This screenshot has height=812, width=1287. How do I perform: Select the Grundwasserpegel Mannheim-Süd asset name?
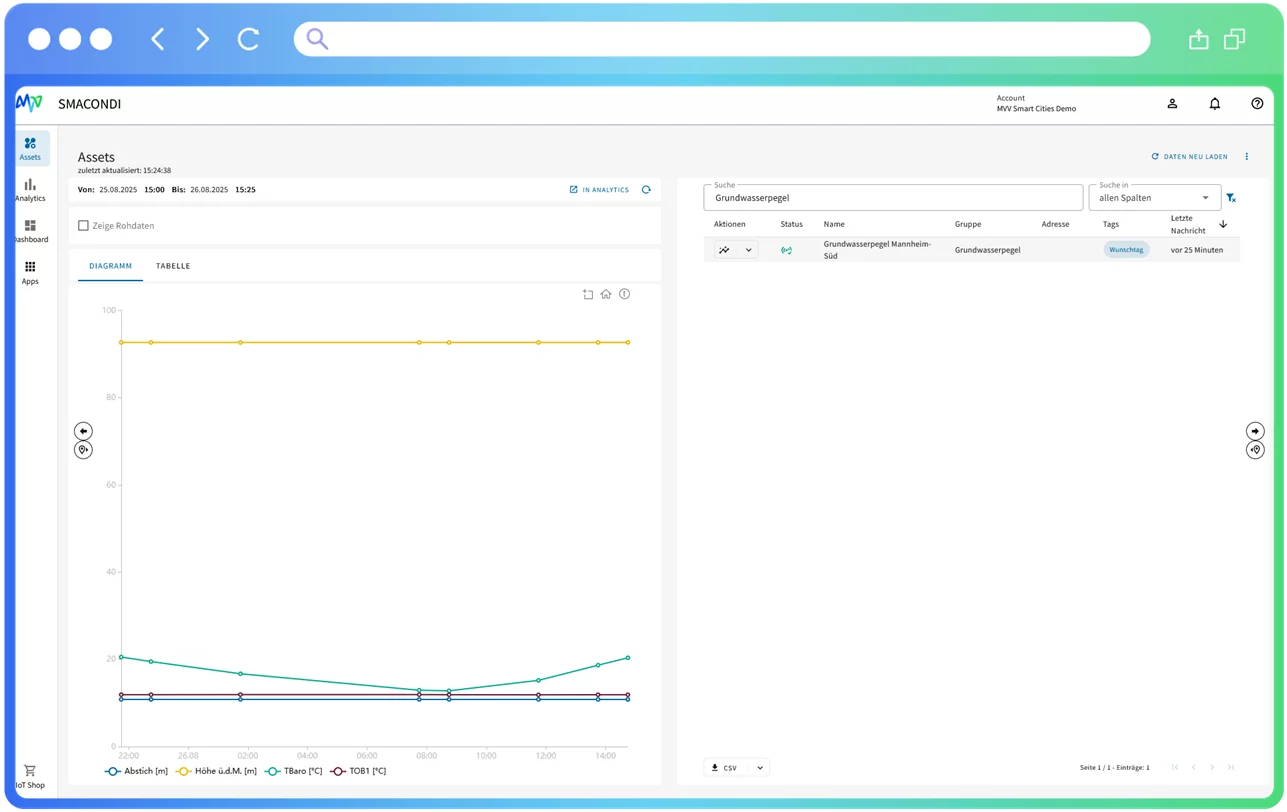877,250
